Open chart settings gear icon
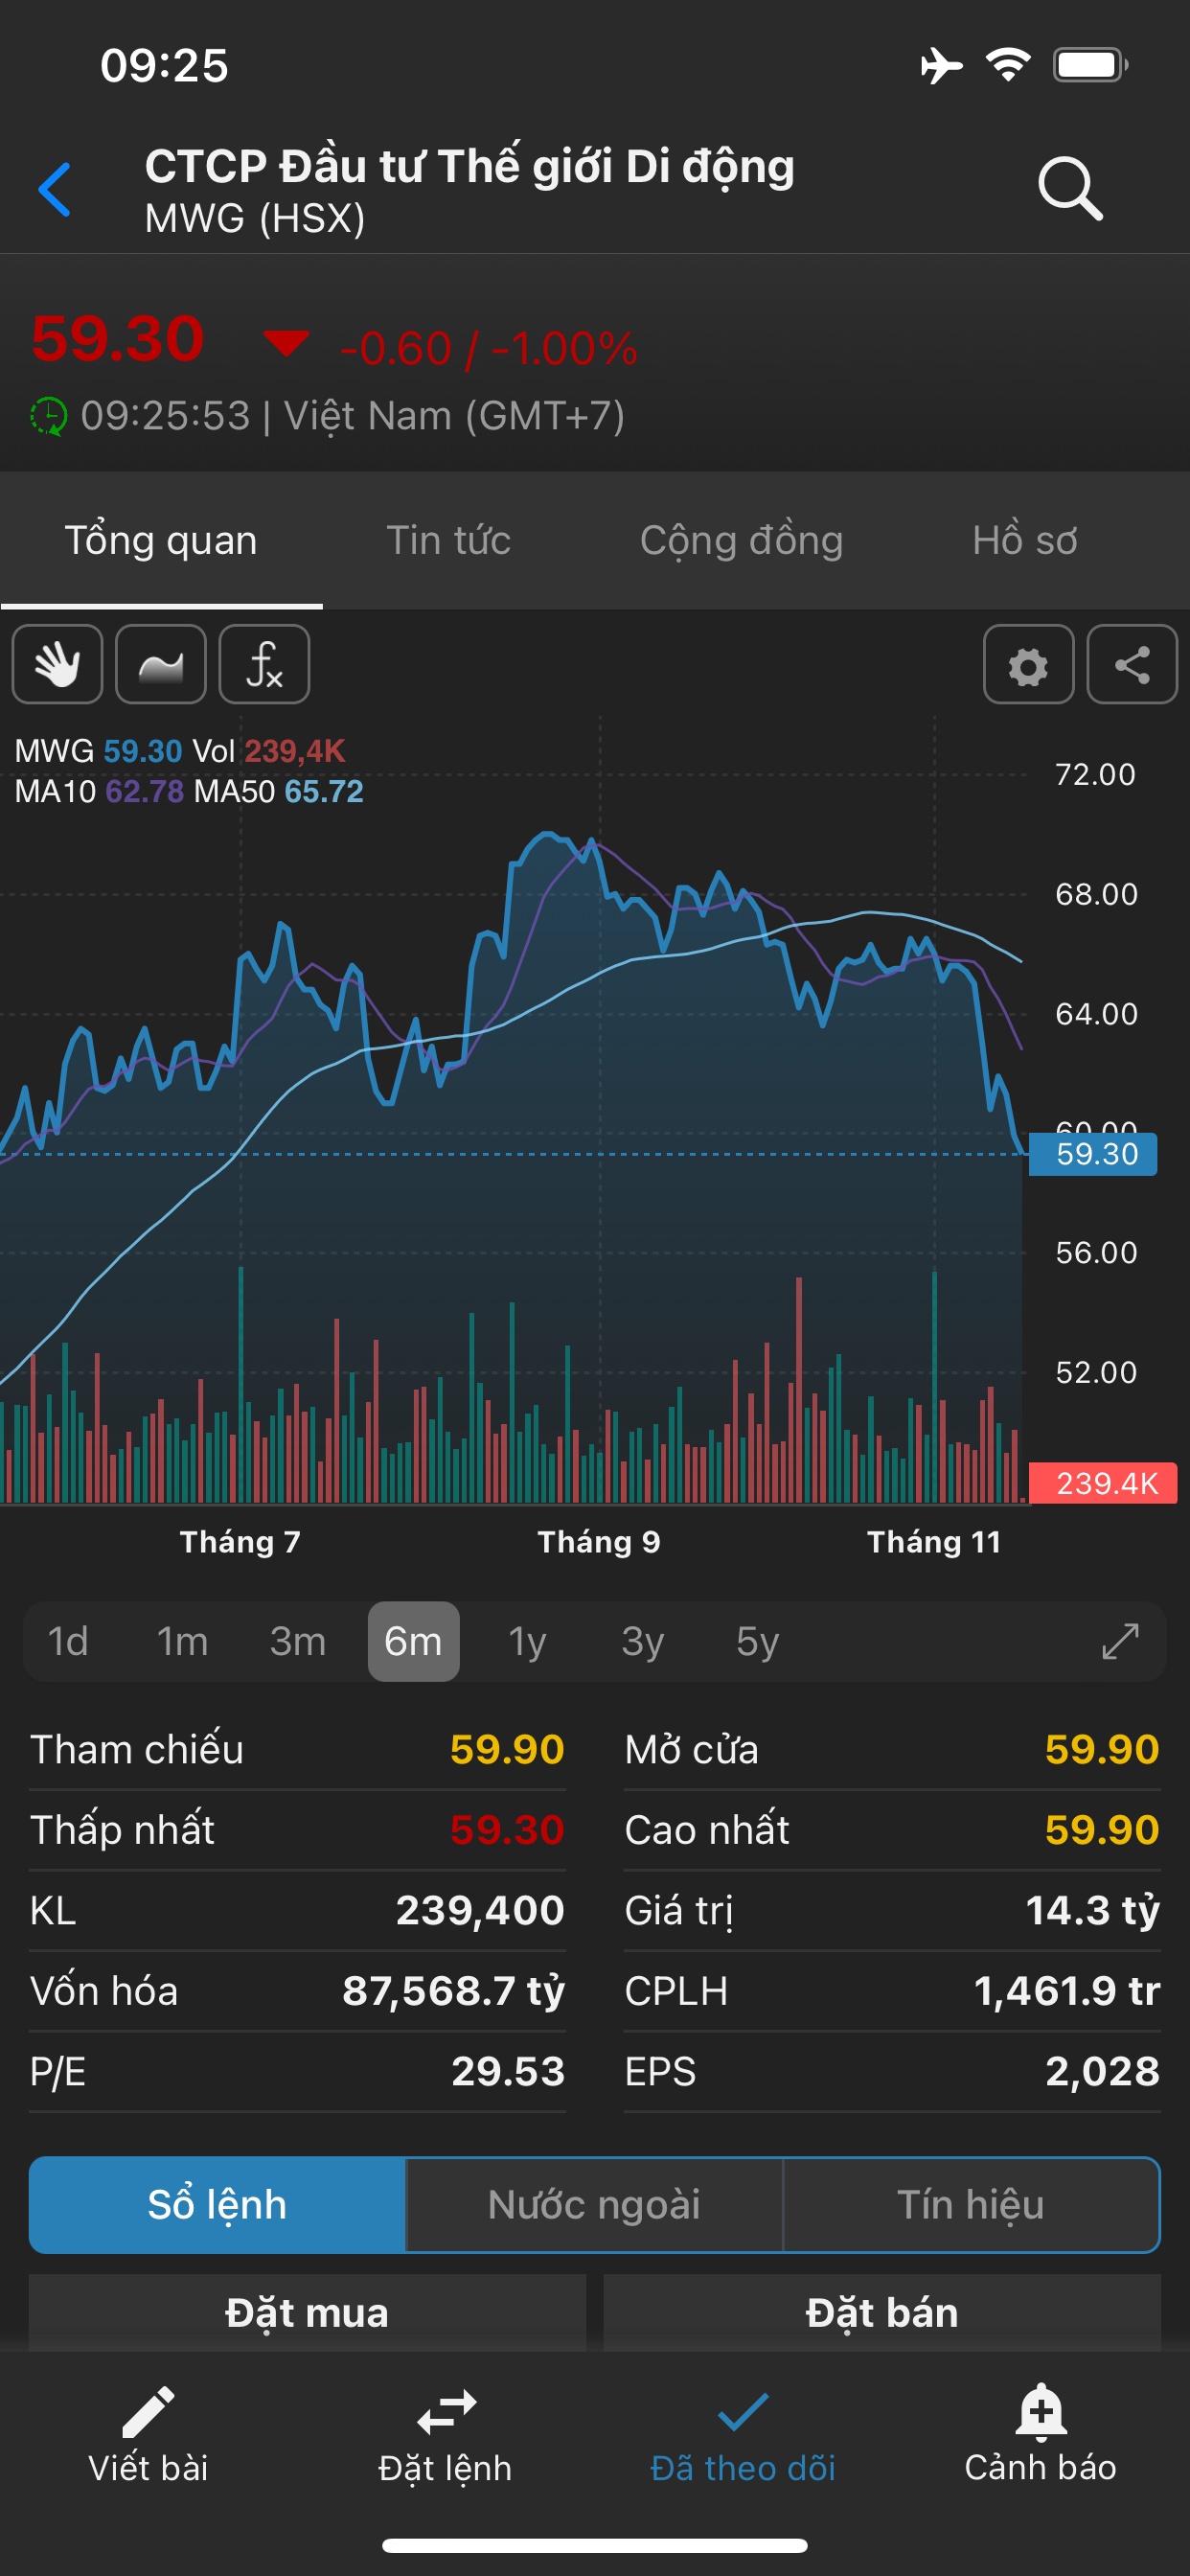Viewport: 1190px width, 2576px height. point(1028,665)
